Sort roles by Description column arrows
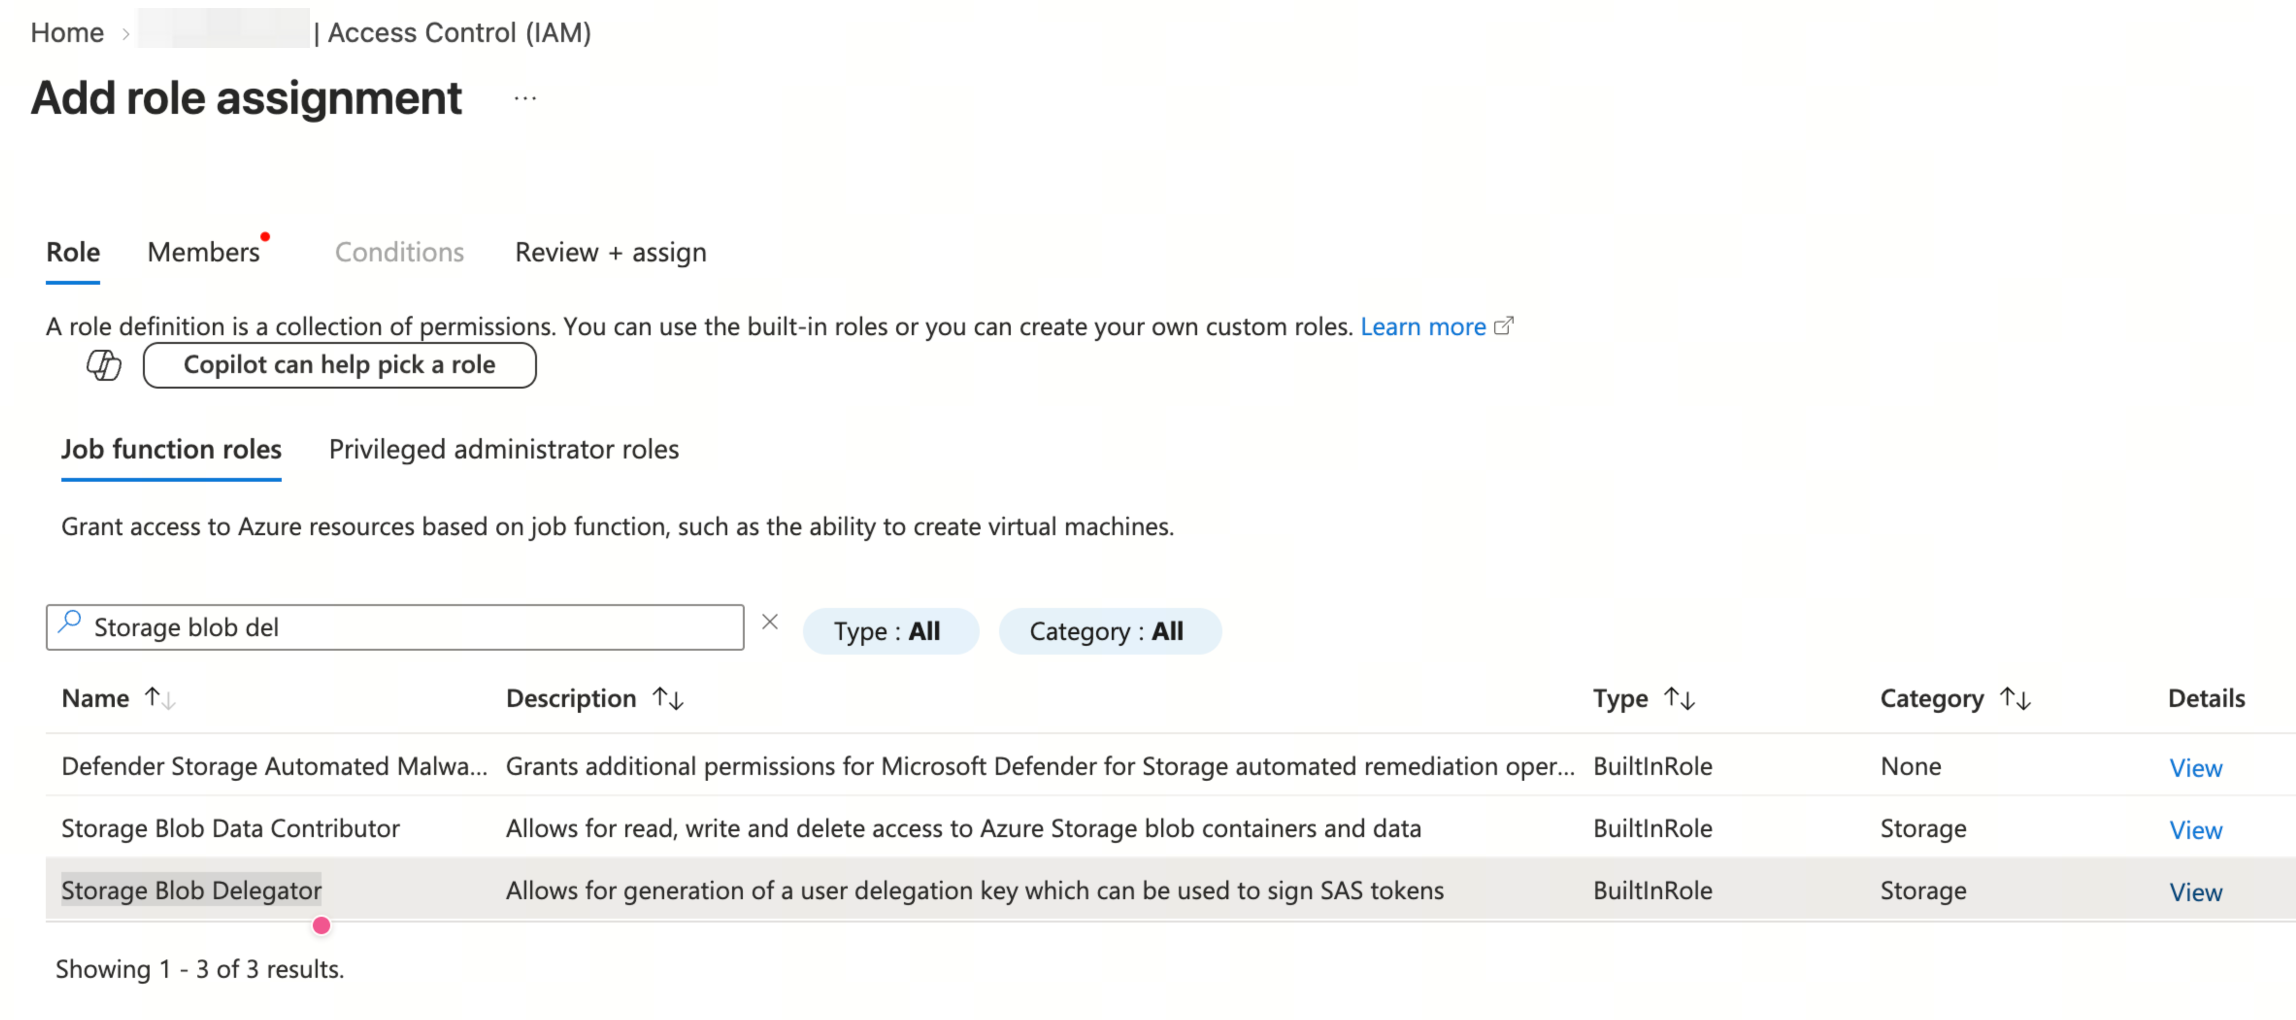The width and height of the screenshot is (2296, 1020). (x=668, y=698)
